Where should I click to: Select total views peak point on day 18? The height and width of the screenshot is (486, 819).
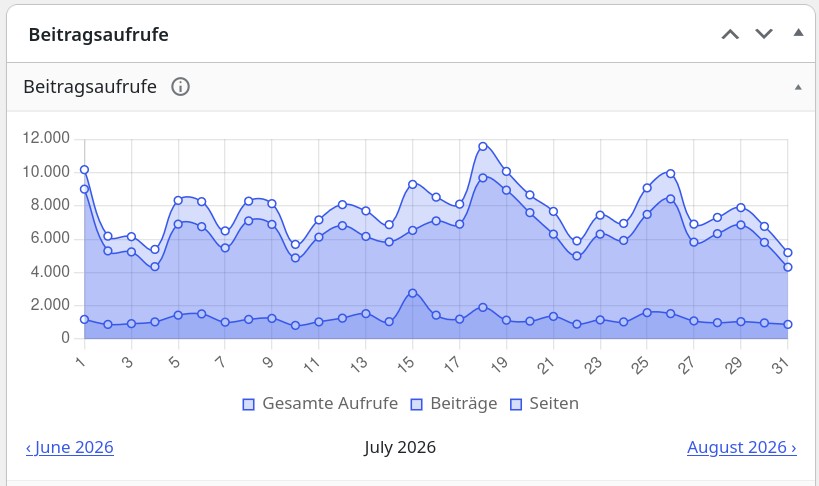(x=483, y=146)
